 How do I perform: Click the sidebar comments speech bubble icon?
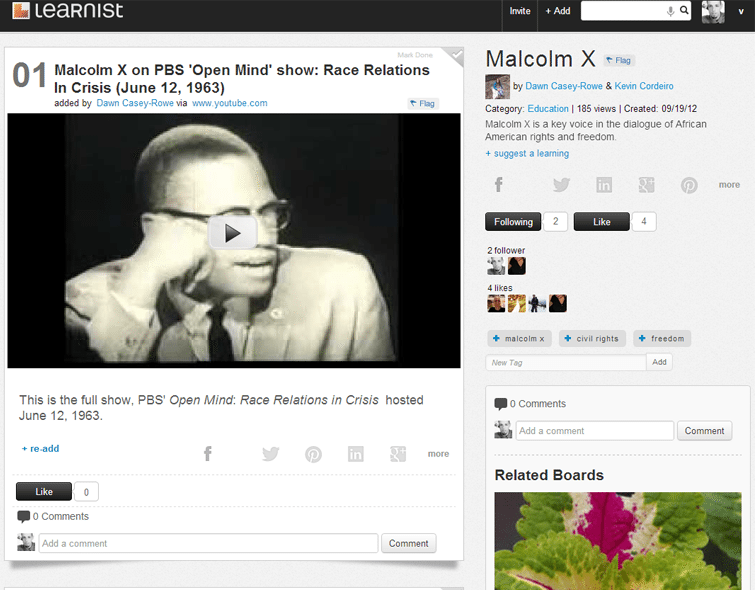coord(501,404)
